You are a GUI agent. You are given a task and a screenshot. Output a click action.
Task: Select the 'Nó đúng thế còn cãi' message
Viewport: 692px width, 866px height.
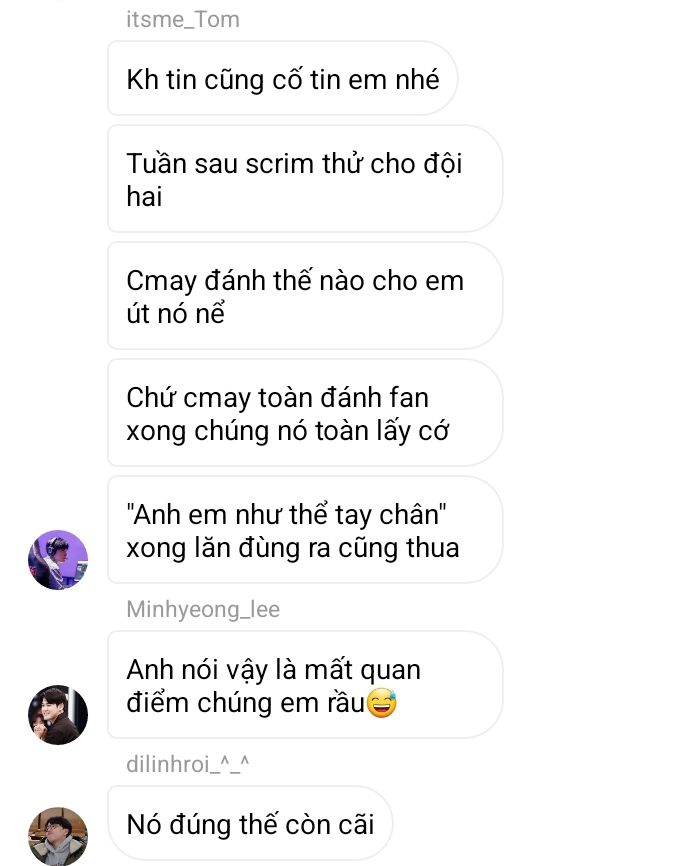pyautogui.click(x=250, y=823)
